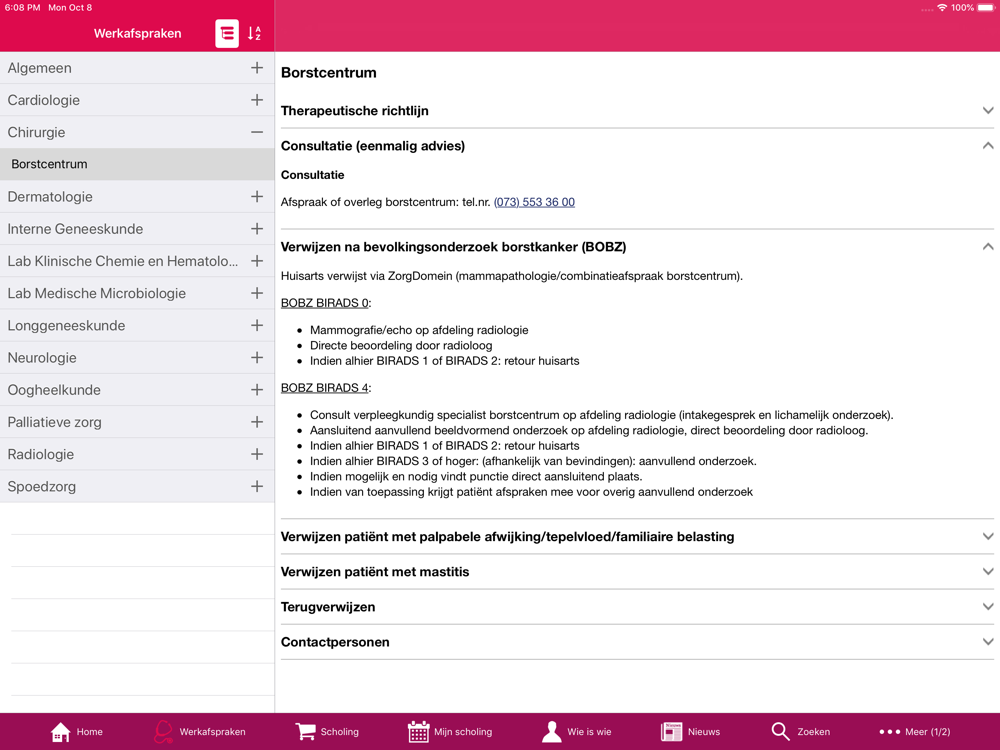Switch to the Wie is wie label

pos(589,732)
